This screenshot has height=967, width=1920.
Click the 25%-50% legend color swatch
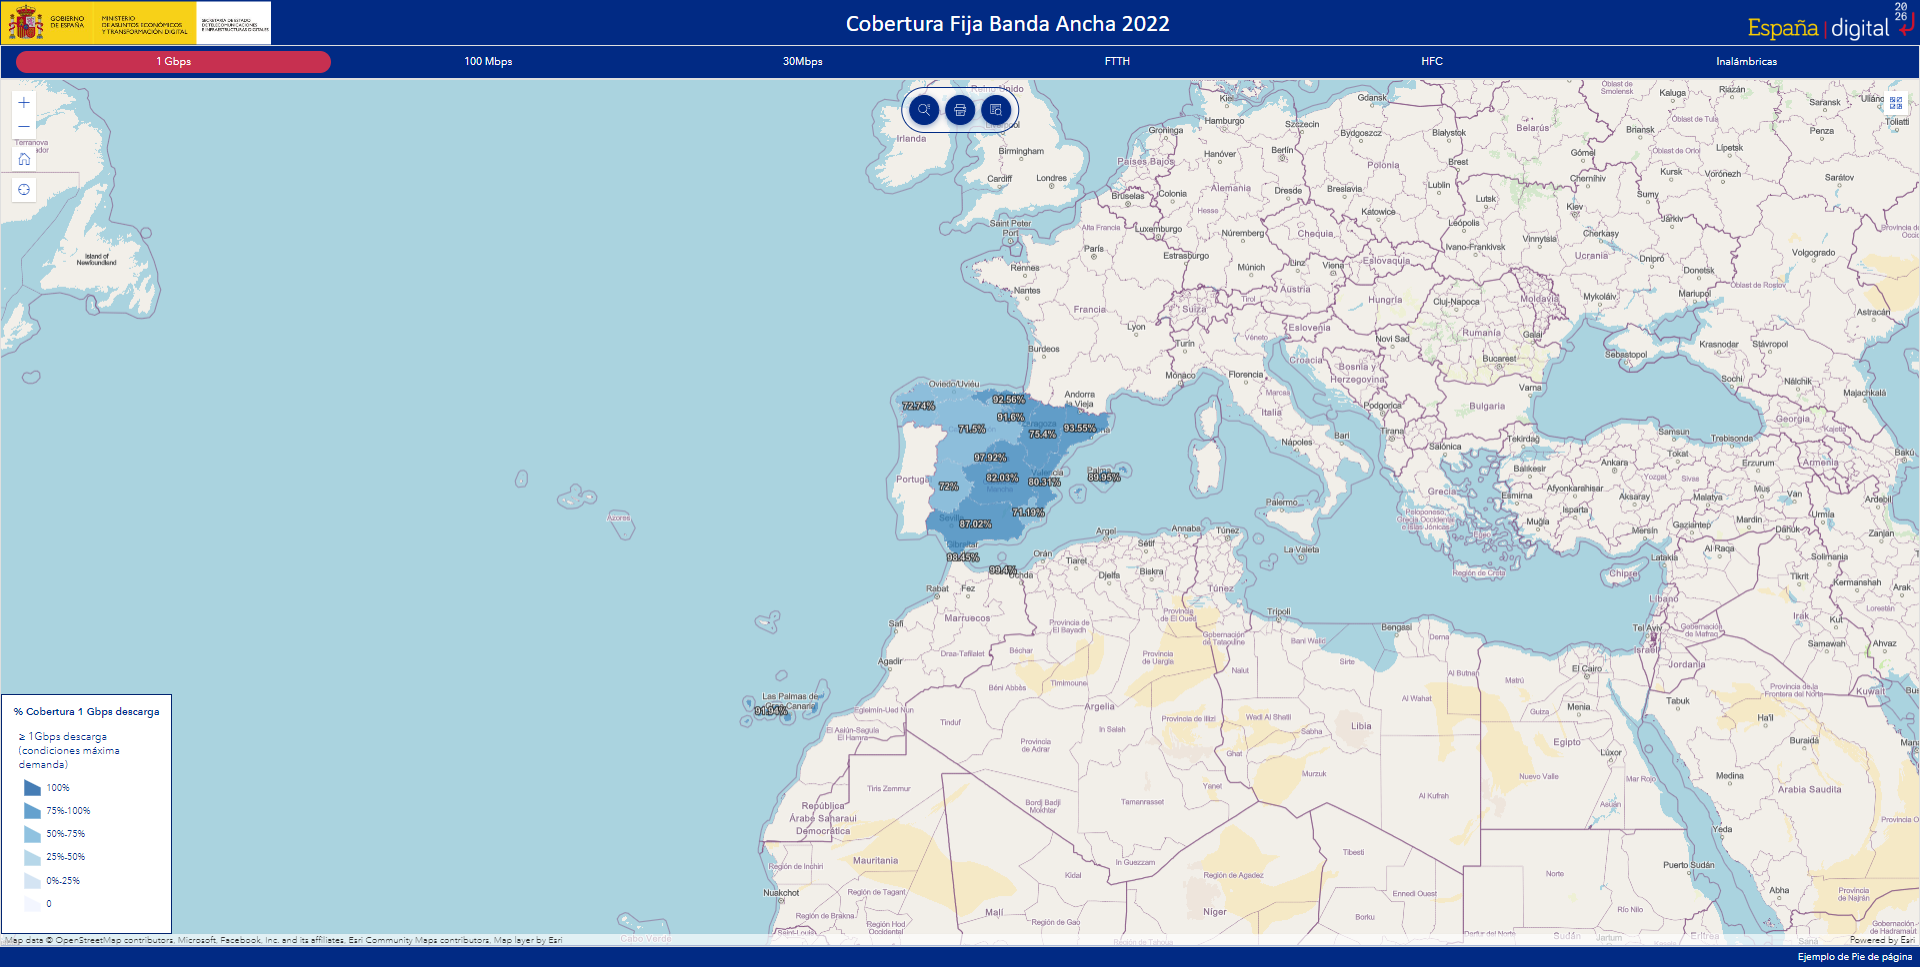click(x=32, y=857)
